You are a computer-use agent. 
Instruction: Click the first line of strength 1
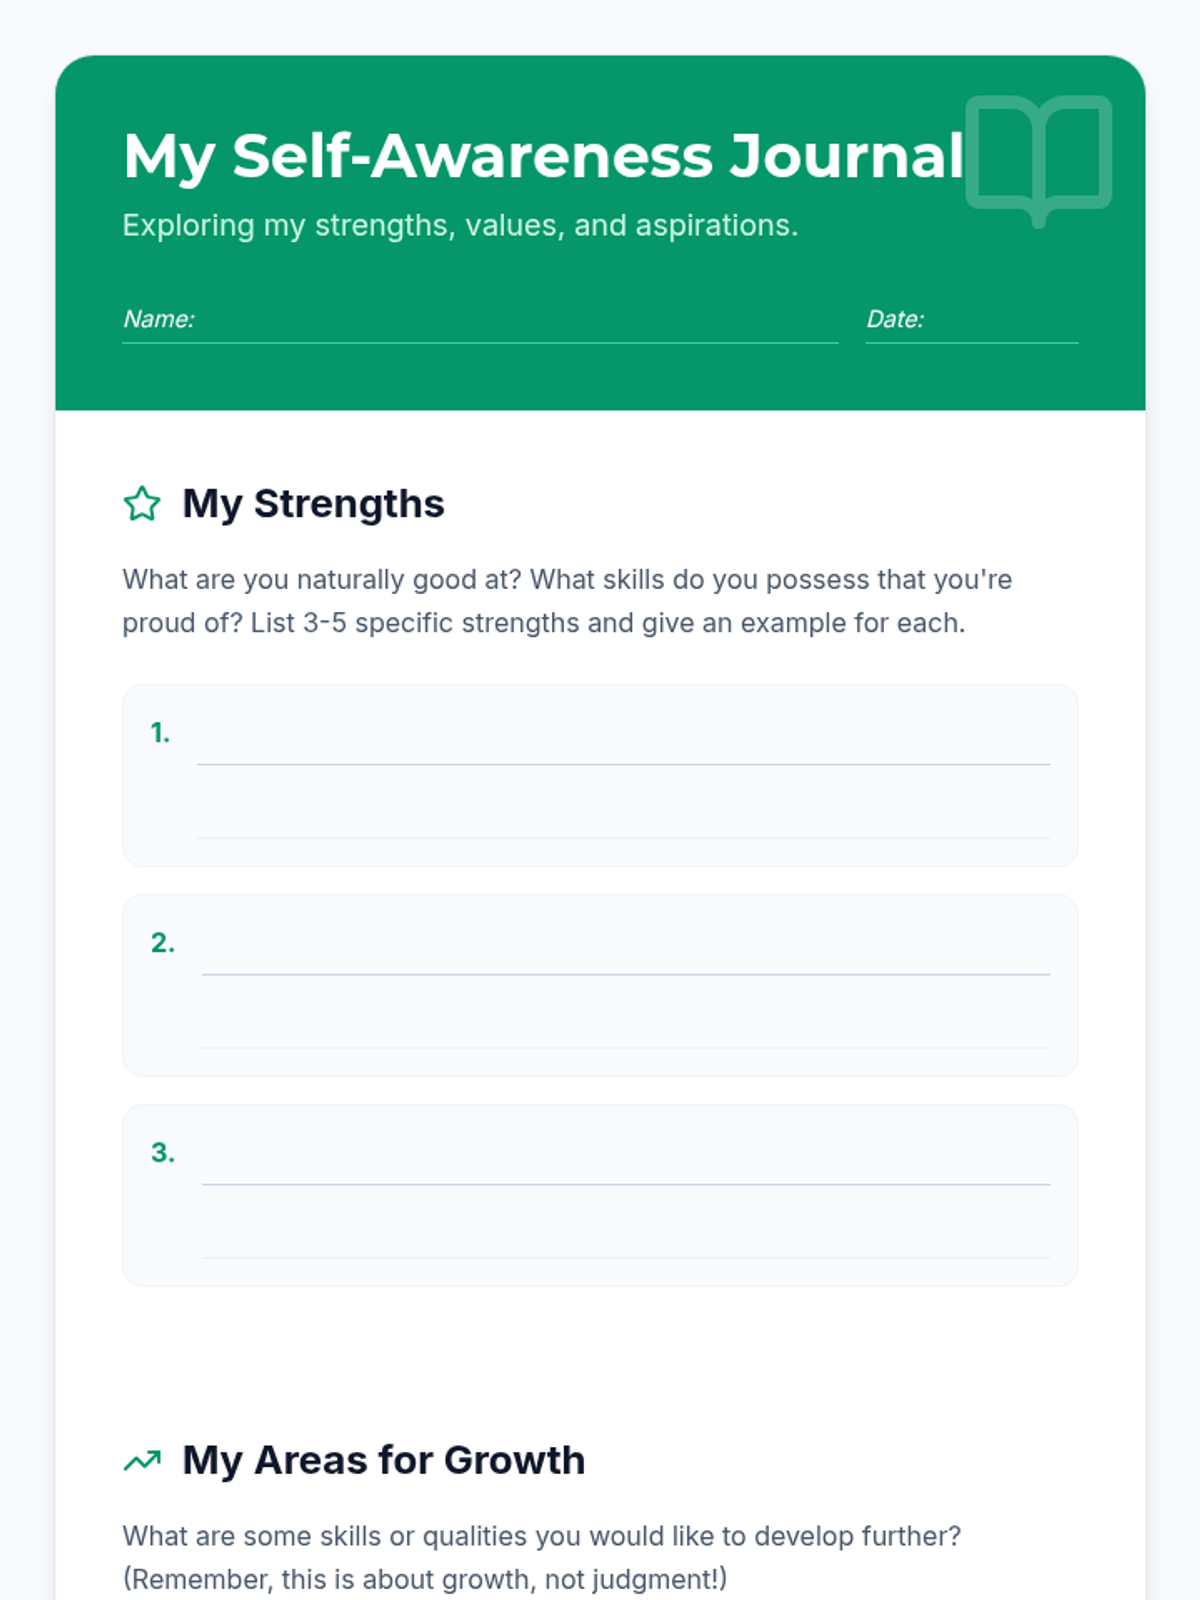pos(623,740)
